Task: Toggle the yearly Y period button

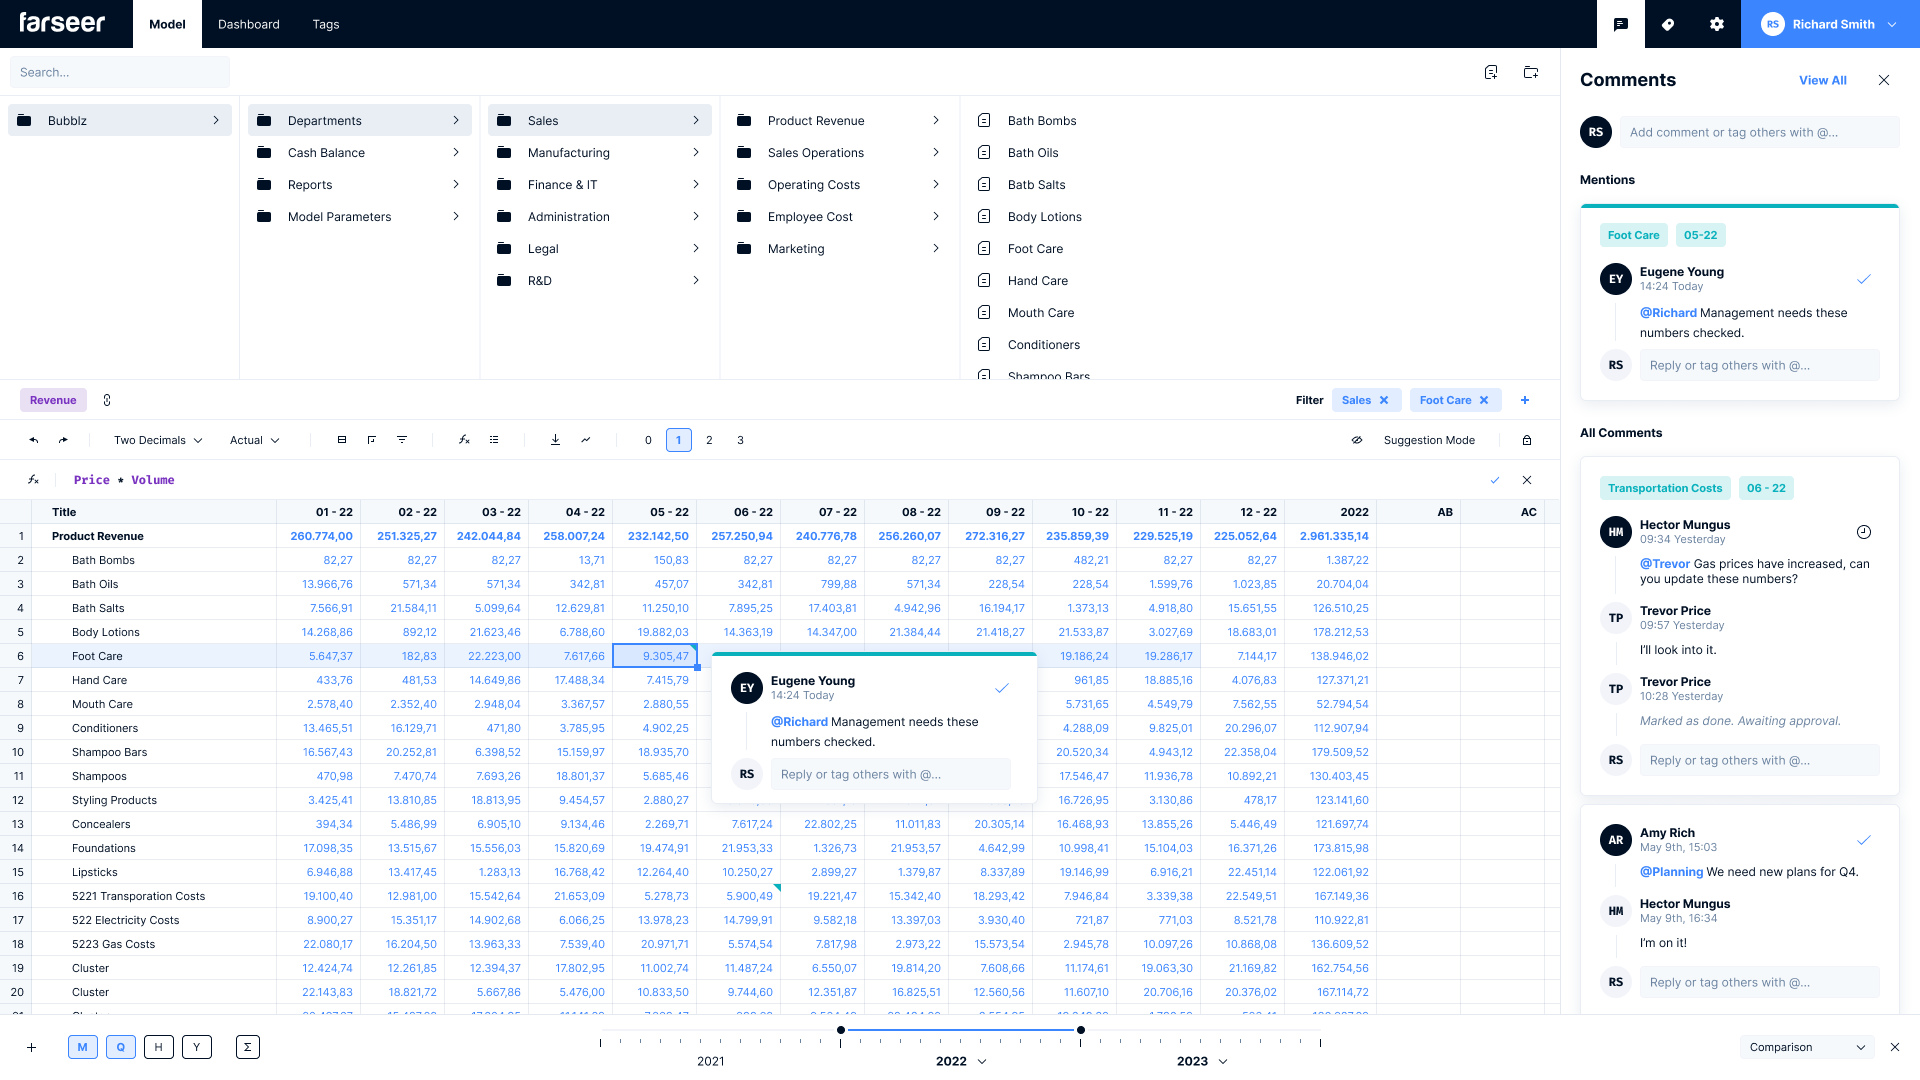Action: [197, 1047]
